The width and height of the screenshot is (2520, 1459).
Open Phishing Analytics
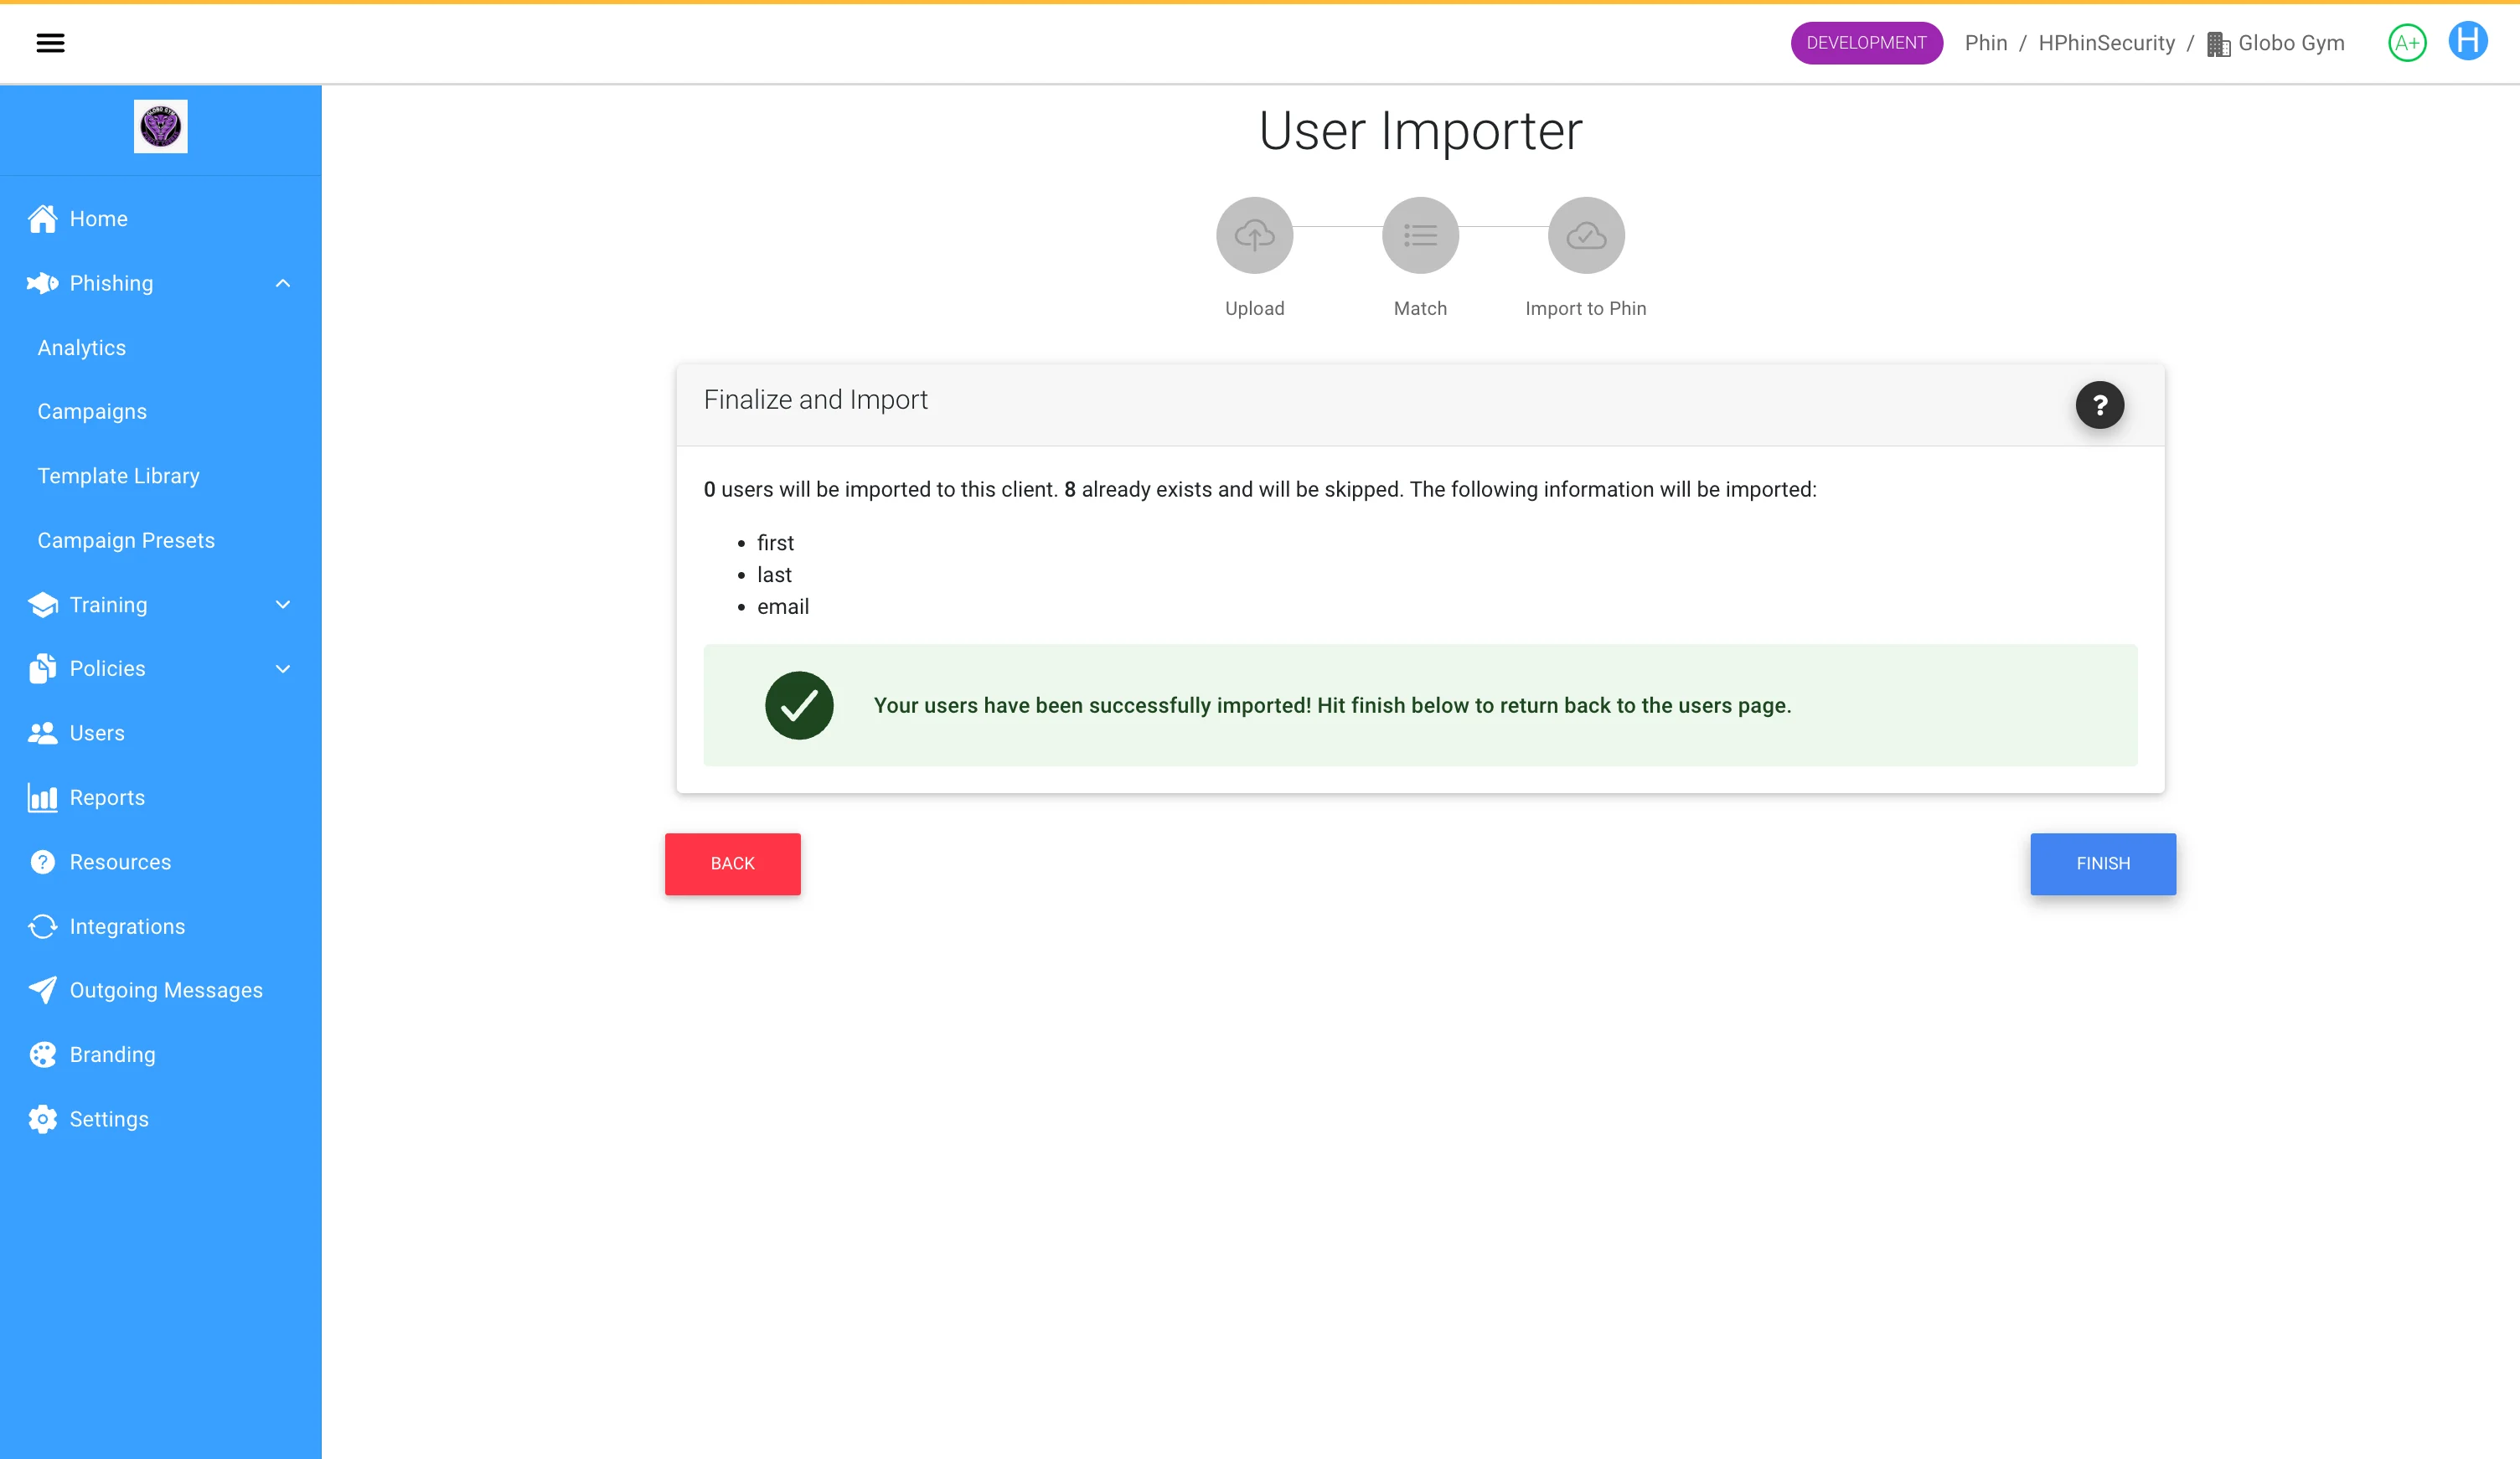[82, 348]
